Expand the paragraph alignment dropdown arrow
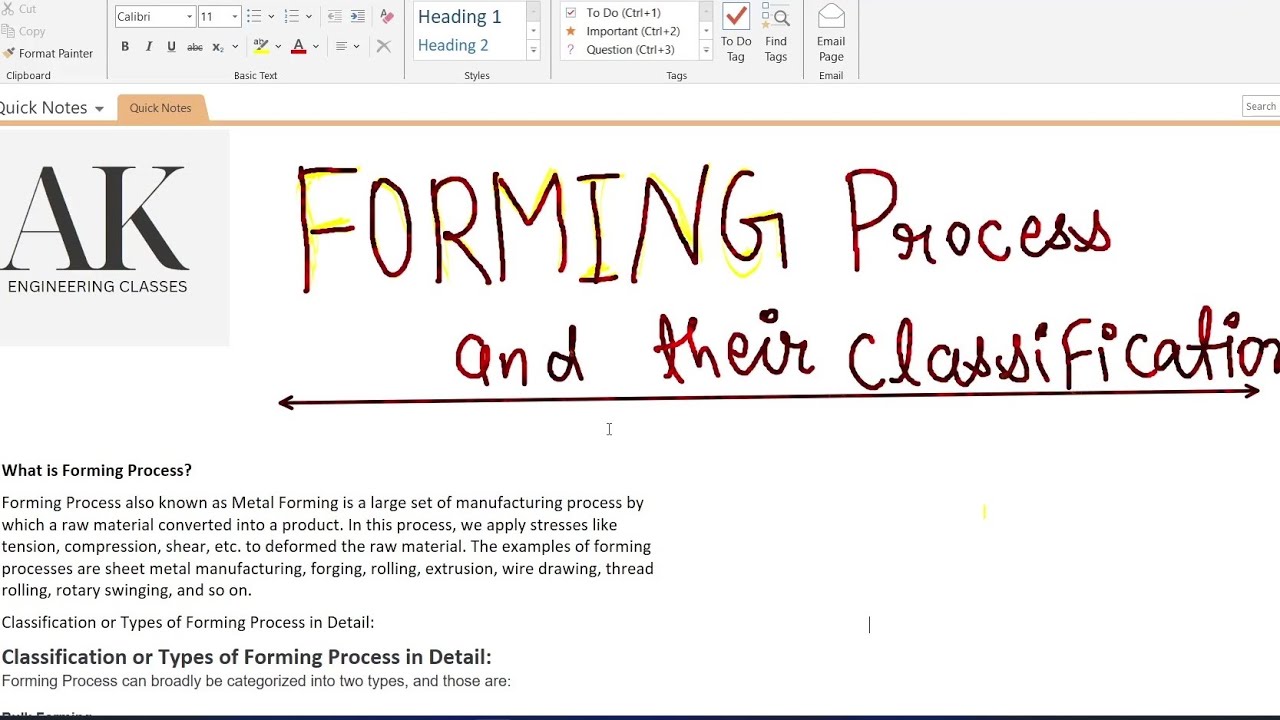Image resolution: width=1280 pixels, height=720 pixels. pyautogui.click(x=356, y=46)
